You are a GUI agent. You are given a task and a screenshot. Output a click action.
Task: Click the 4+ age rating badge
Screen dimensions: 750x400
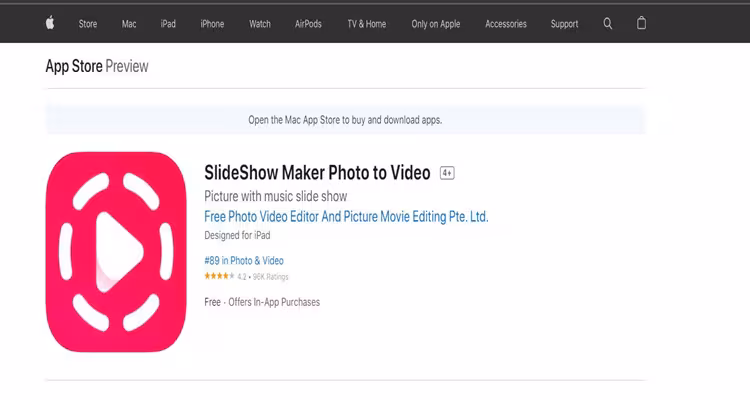pyautogui.click(x=447, y=173)
